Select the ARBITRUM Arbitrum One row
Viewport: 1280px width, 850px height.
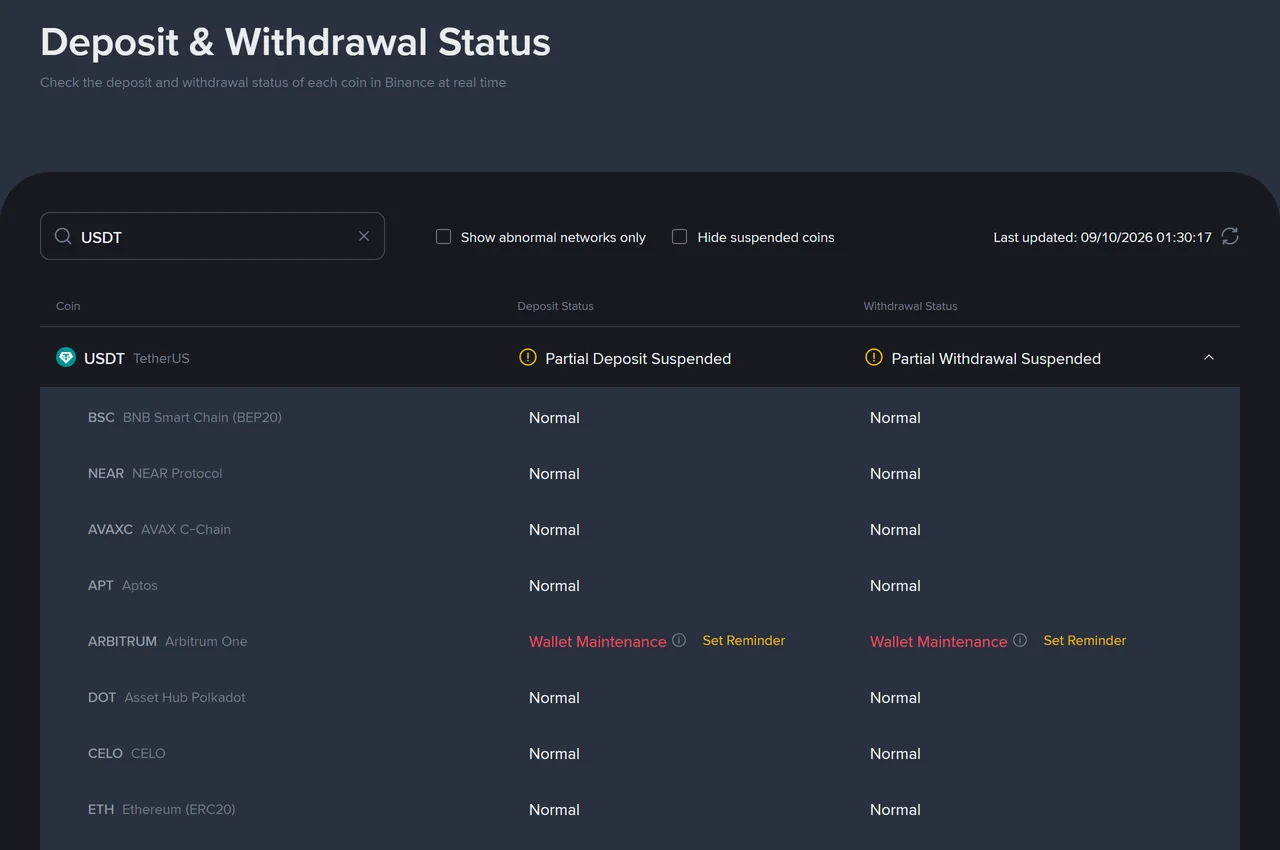click(640, 641)
